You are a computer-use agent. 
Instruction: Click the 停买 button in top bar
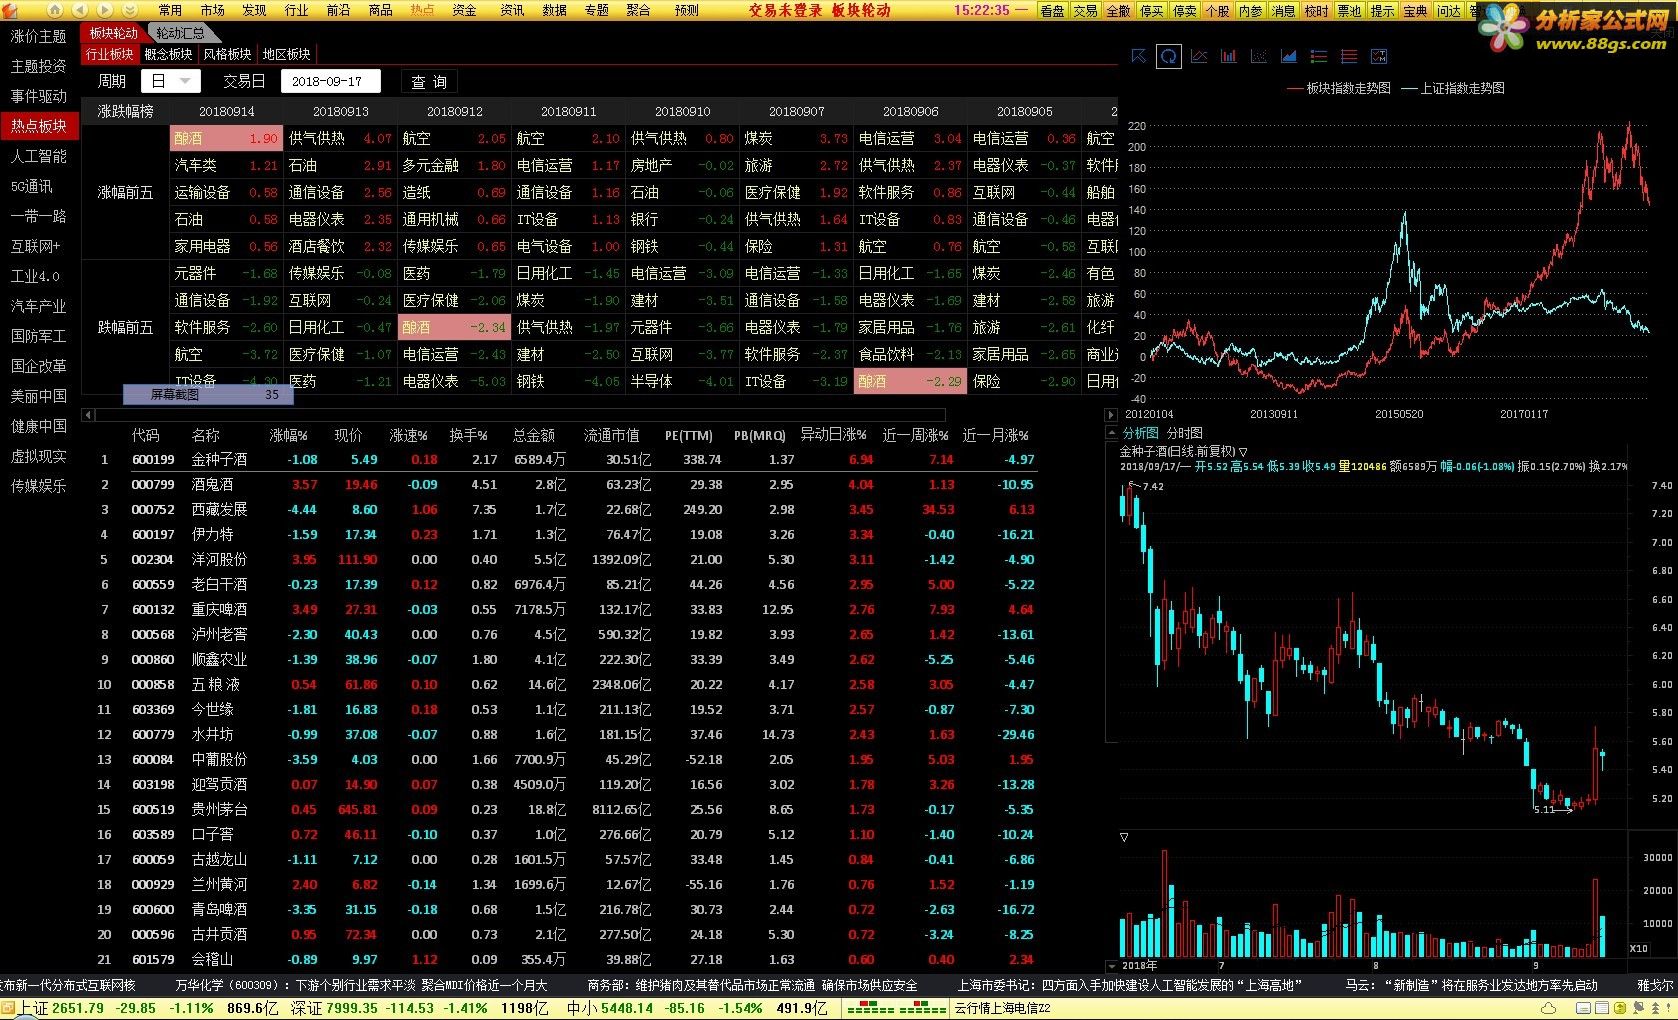click(x=1151, y=11)
